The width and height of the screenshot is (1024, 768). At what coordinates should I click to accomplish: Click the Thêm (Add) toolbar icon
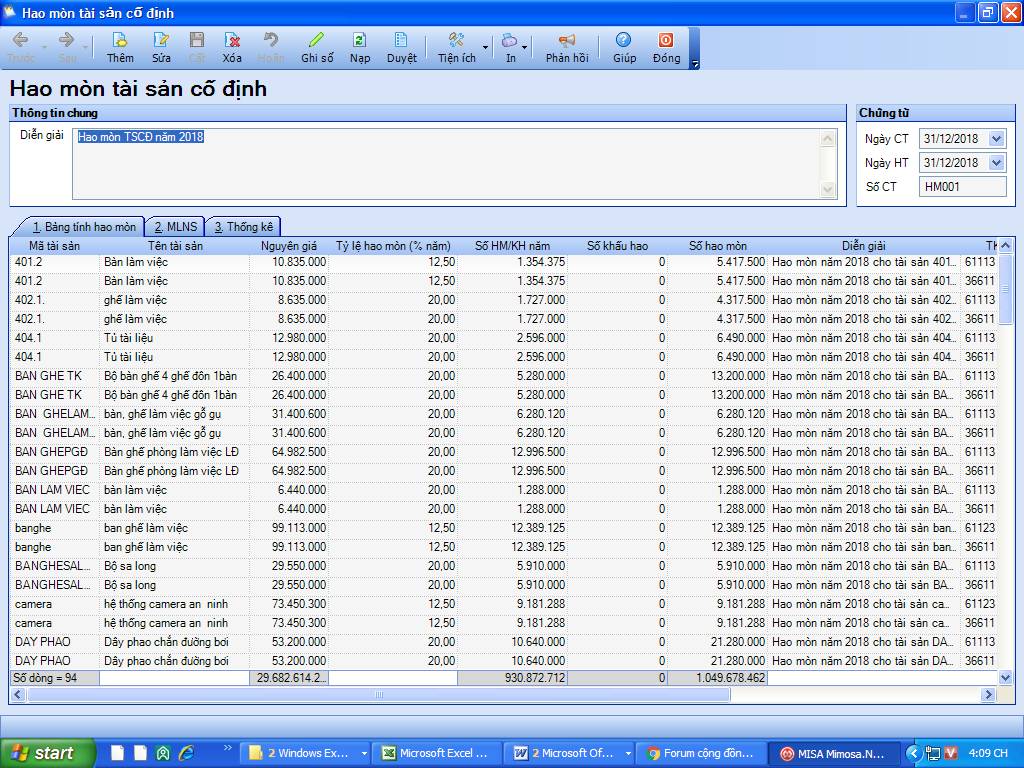120,47
